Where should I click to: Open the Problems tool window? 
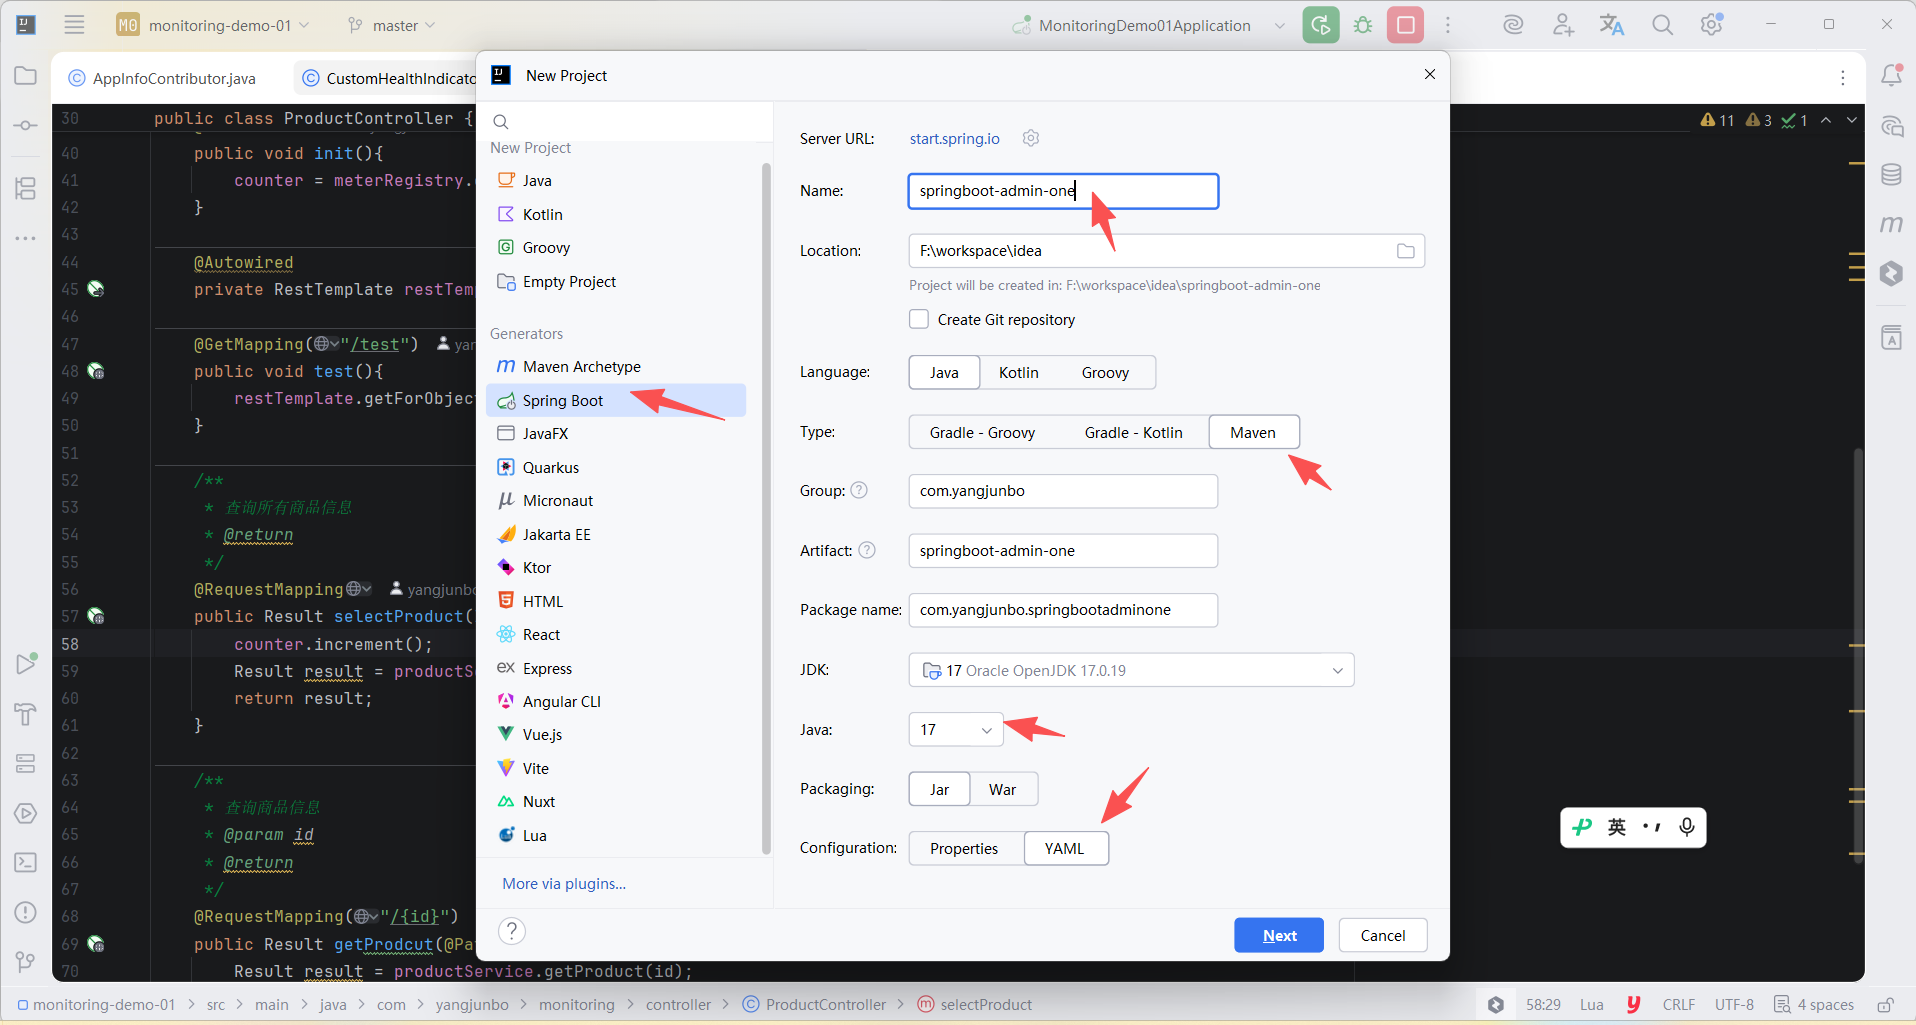[26, 912]
